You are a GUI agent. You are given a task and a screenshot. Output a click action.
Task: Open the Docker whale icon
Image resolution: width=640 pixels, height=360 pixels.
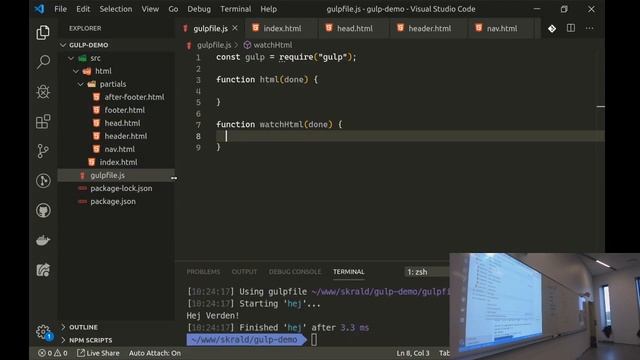pyautogui.click(x=43, y=240)
